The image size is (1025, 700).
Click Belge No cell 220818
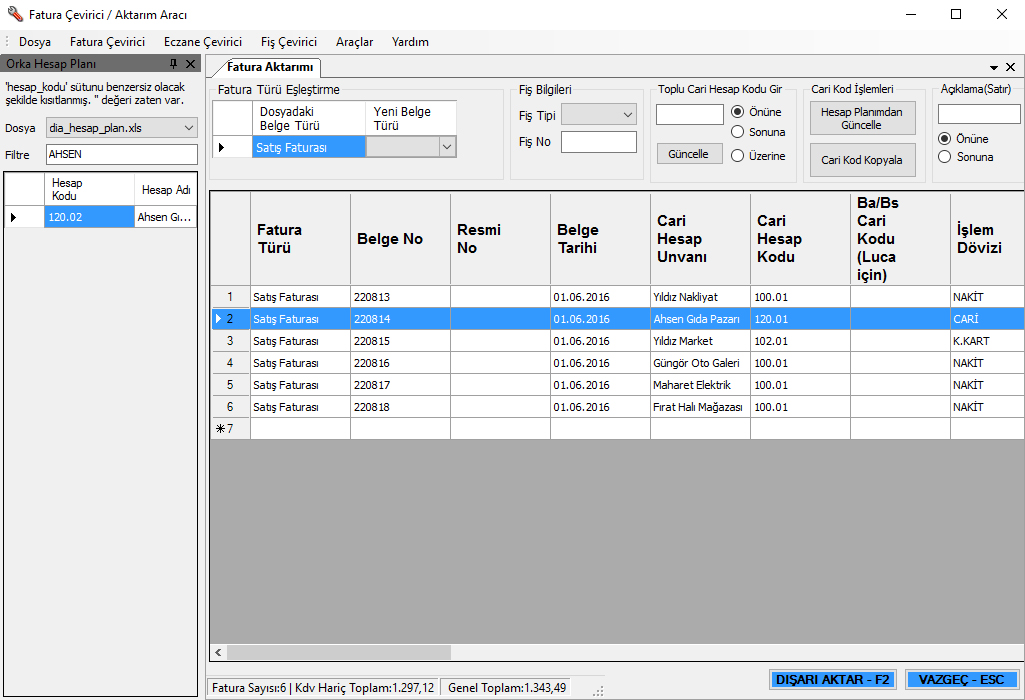point(400,407)
